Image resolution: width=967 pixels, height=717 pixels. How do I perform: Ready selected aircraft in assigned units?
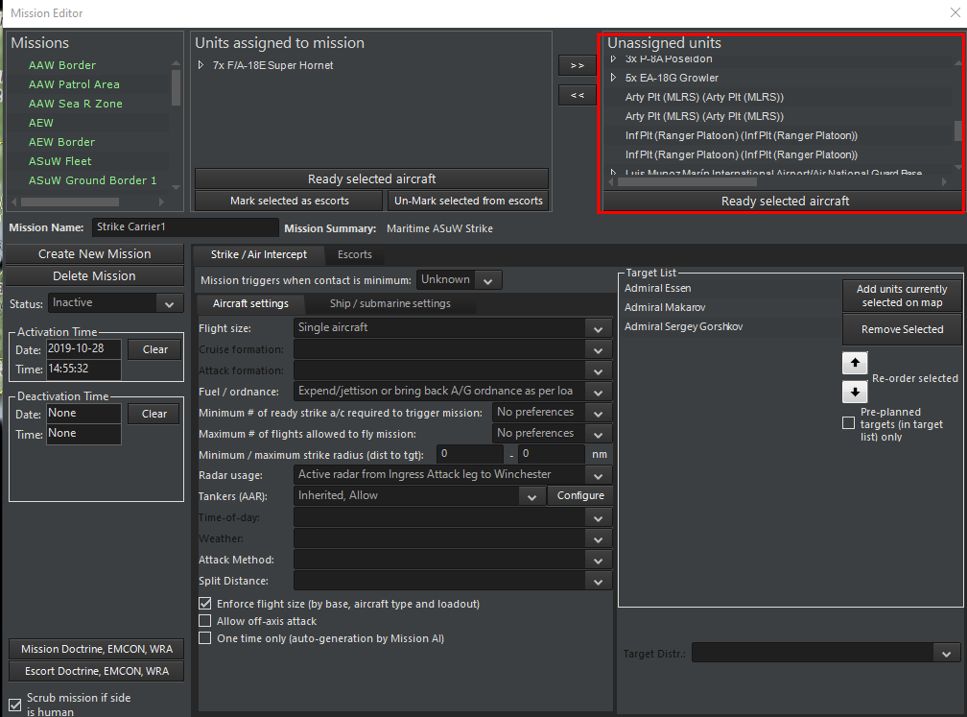coord(372,179)
